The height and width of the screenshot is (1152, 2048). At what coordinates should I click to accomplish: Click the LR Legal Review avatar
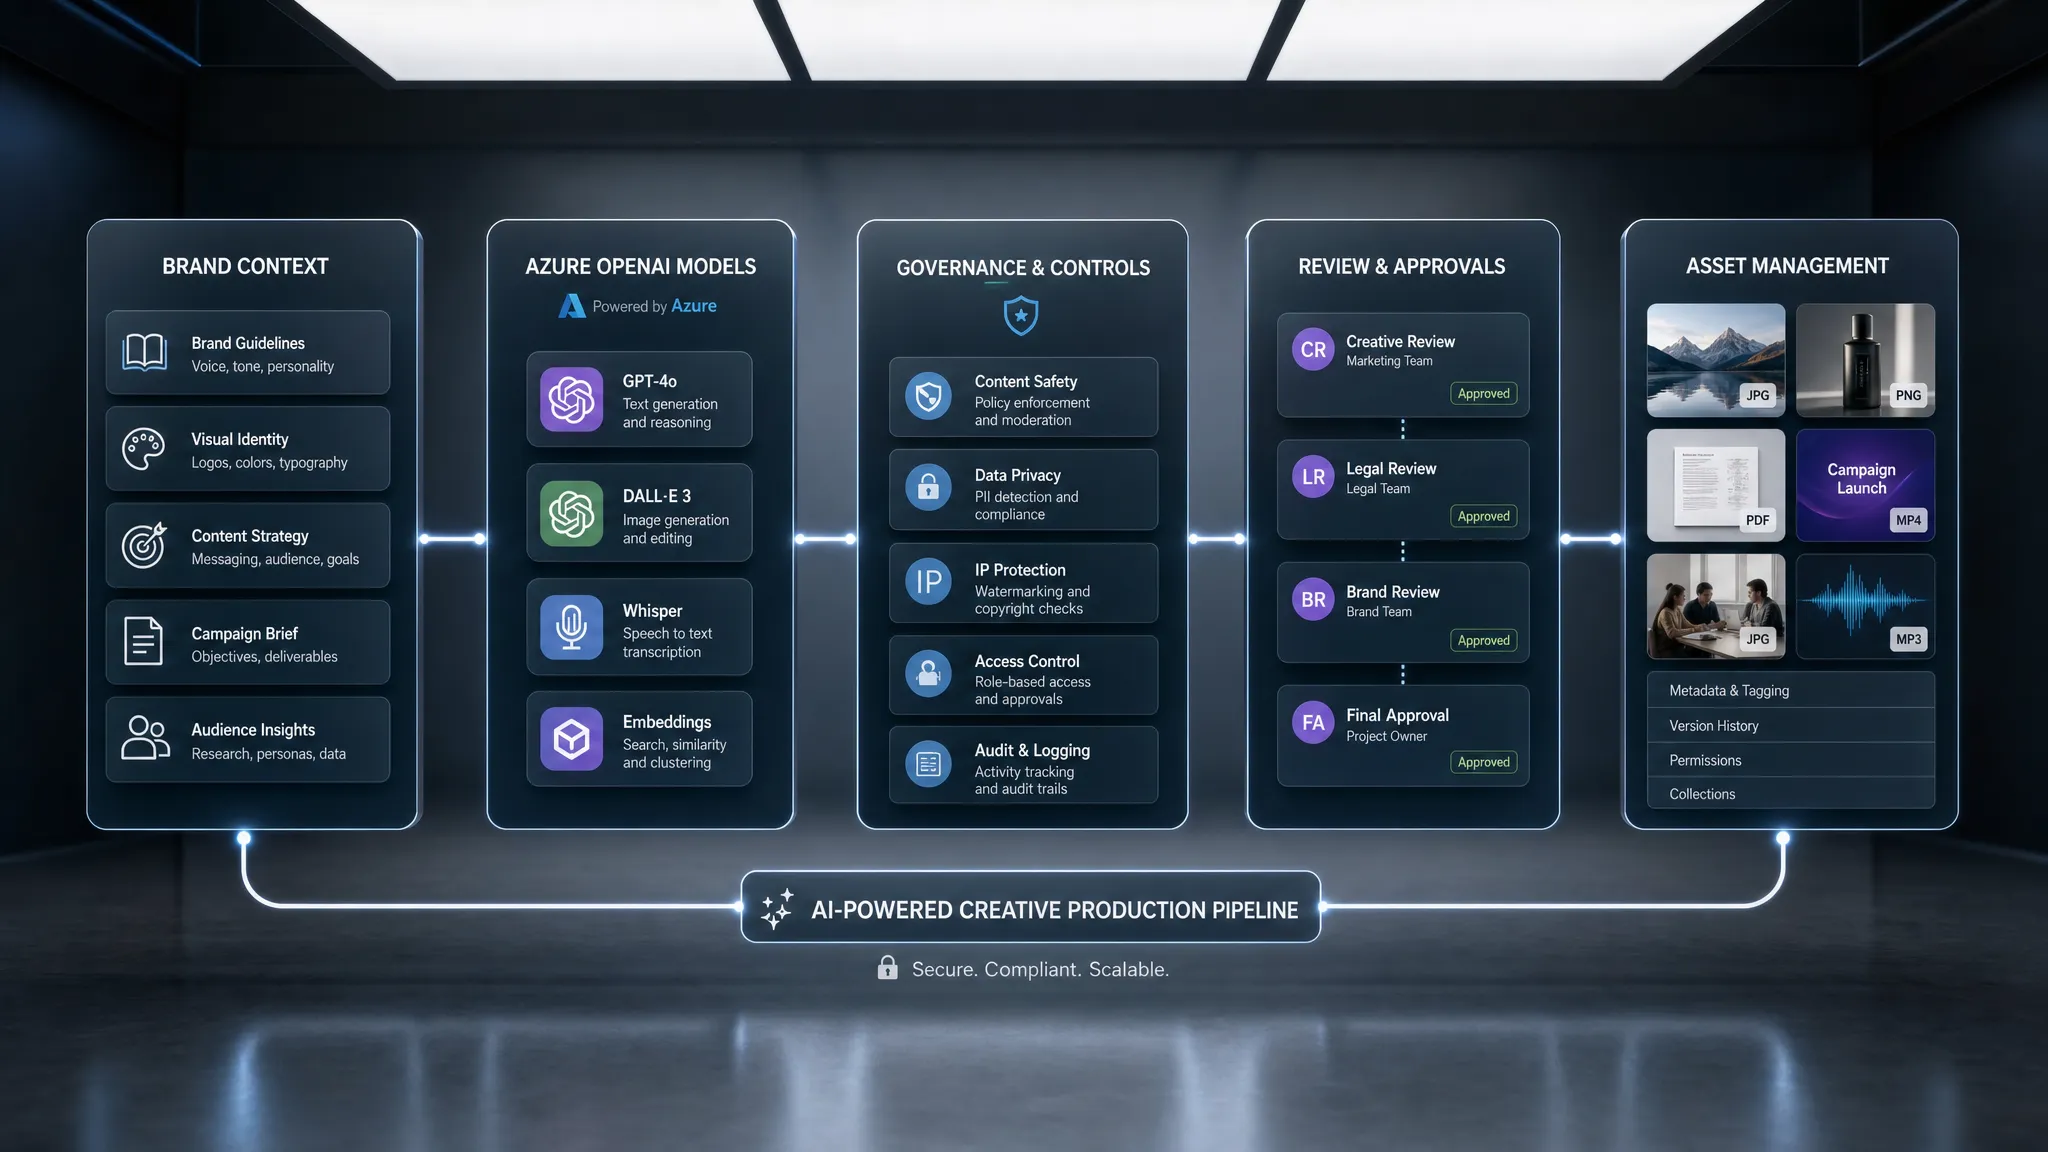1313,477
